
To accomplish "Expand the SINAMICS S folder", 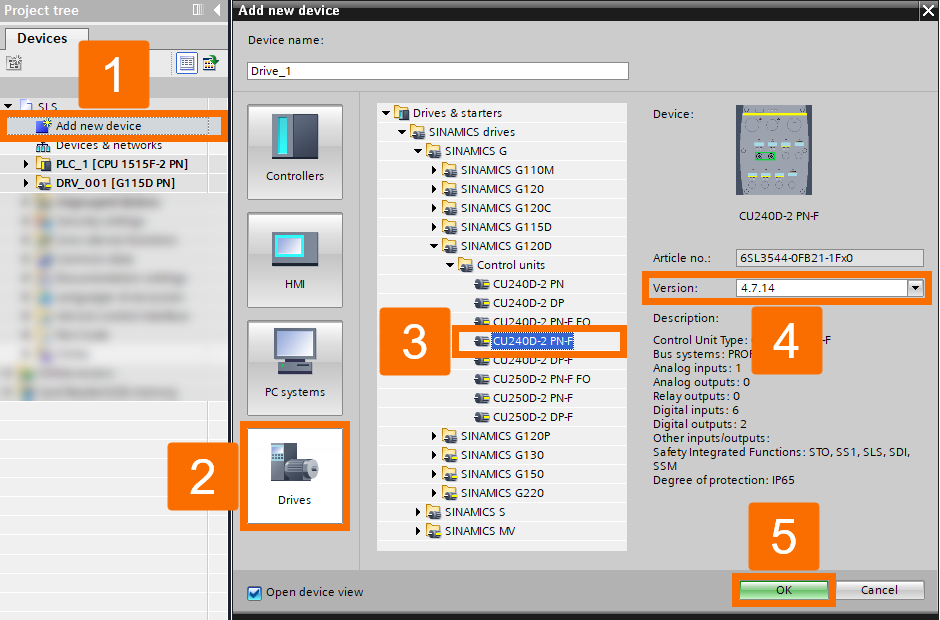I will click(x=418, y=512).
